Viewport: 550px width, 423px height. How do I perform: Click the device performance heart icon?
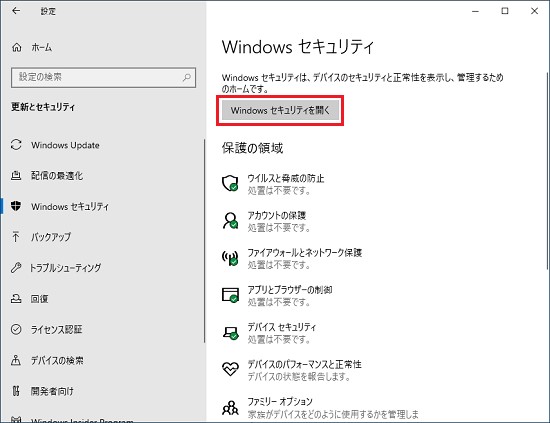(x=230, y=369)
